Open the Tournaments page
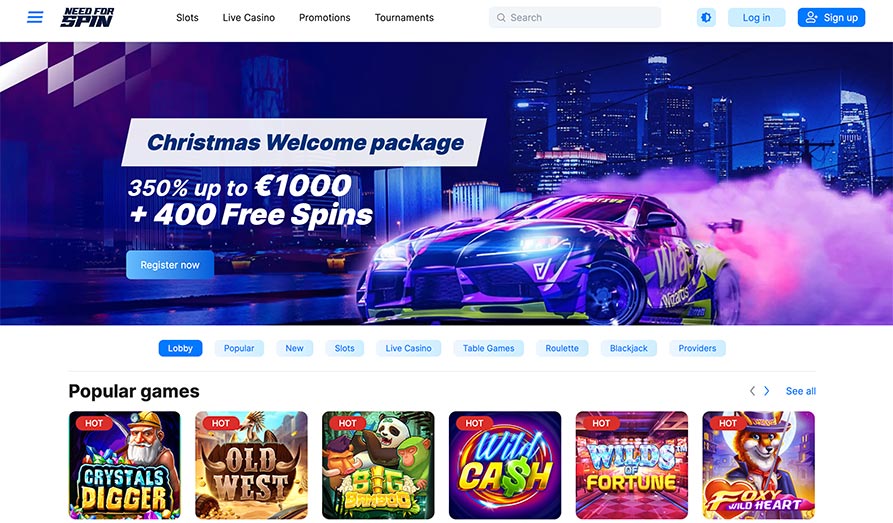Image resolution: width=893 pixels, height=523 pixels. click(404, 18)
